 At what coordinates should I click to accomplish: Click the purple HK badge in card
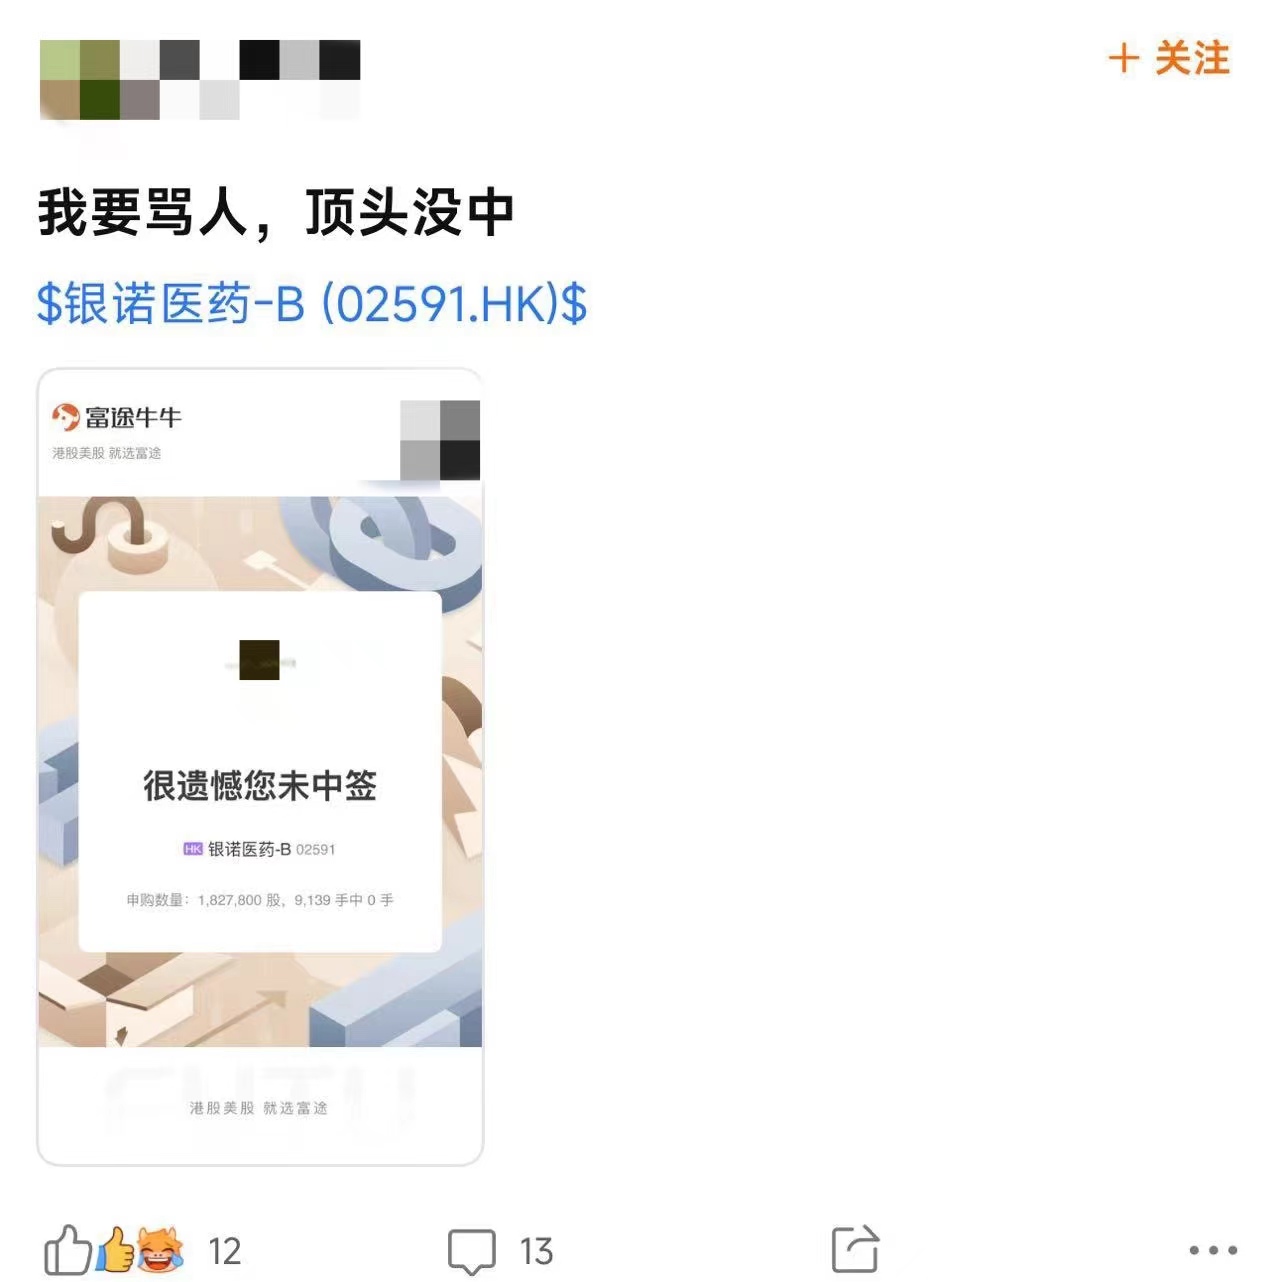(193, 849)
